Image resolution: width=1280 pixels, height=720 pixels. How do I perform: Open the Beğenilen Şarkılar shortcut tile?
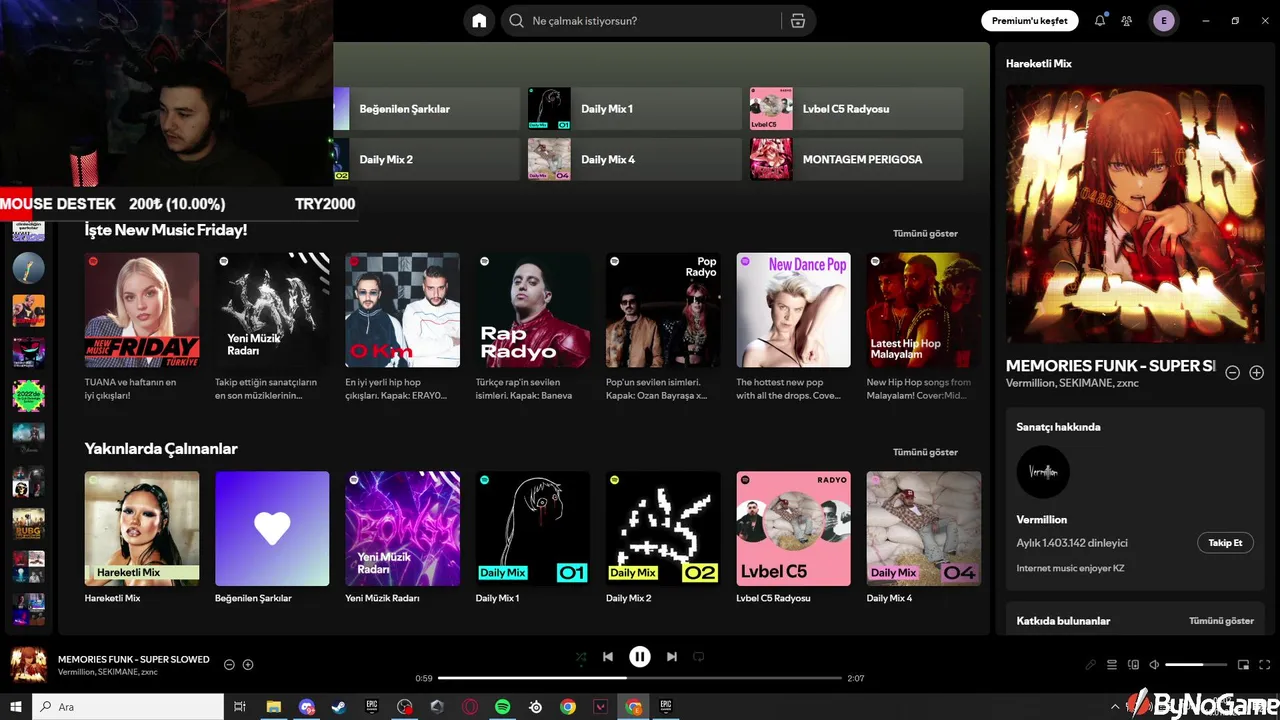(426, 108)
